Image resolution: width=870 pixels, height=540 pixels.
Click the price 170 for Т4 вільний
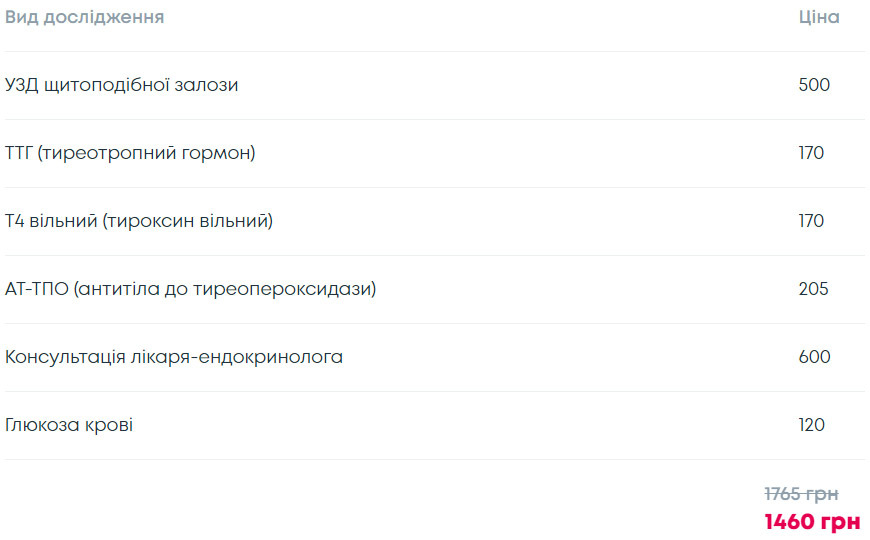click(x=811, y=221)
